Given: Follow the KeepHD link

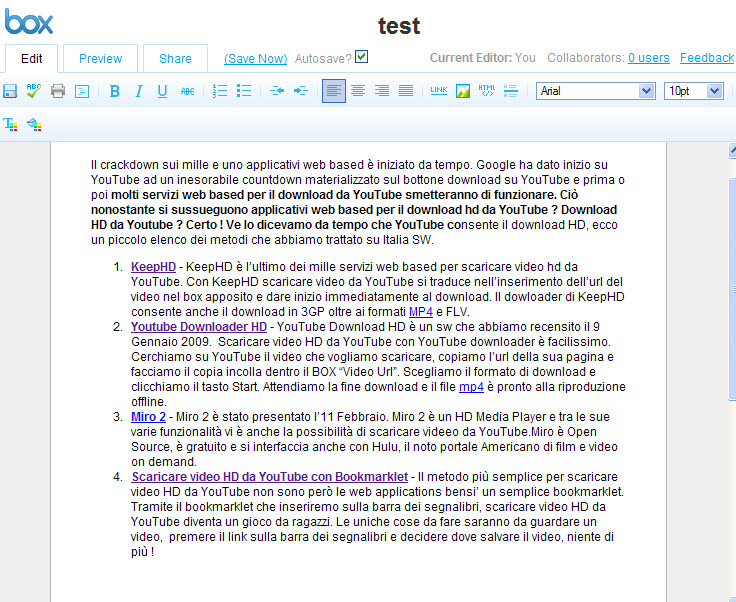Looking at the screenshot, I should coord(153,267).
